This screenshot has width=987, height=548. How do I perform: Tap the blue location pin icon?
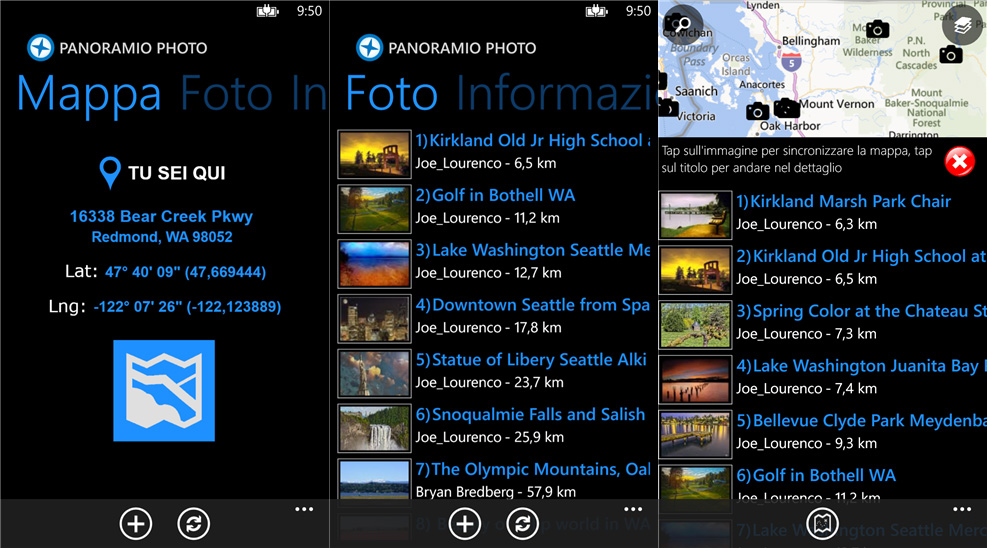tap(110, 173)
